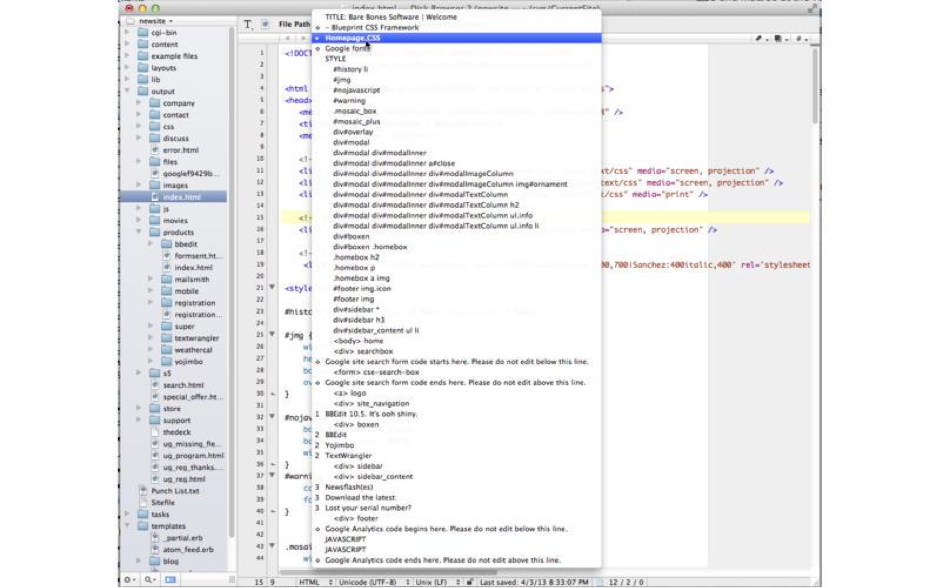Click the editor pane toggle icon in sidebar footer
Image resolution: width=941 pixels, height=588 pixels.
tap(170, 580)
